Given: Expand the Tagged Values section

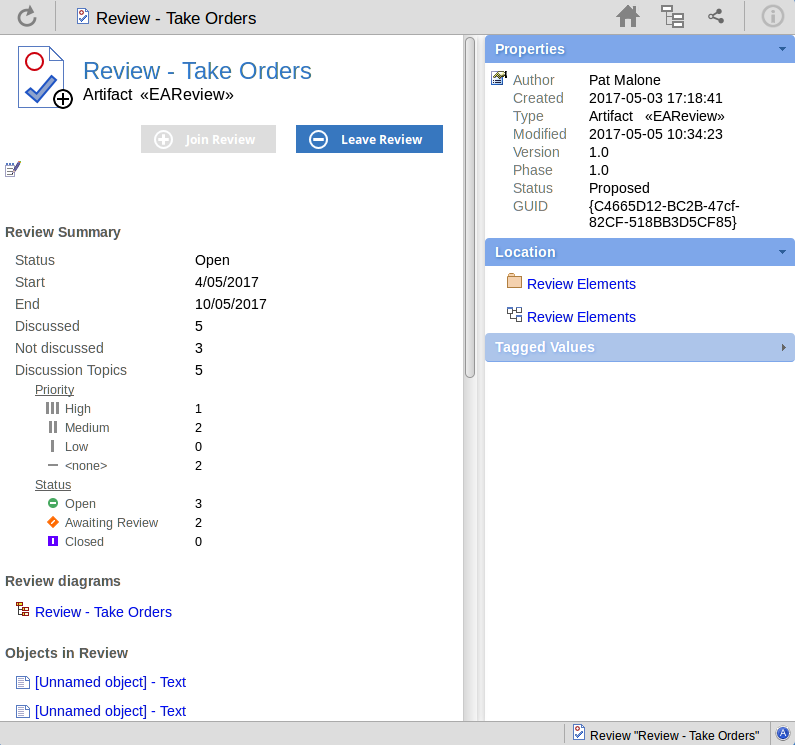Looking at the screenshot, I should [782, 348].
